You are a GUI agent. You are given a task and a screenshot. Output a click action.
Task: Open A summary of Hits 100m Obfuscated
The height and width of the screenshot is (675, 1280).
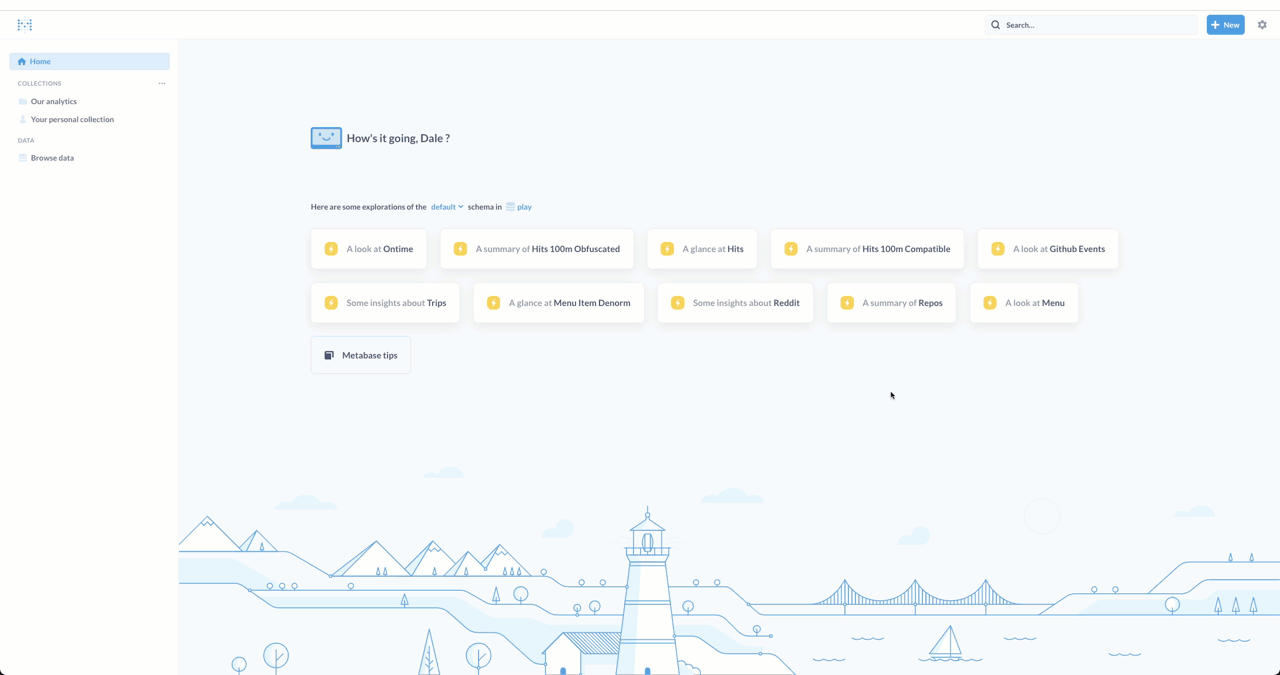point(537,249)
